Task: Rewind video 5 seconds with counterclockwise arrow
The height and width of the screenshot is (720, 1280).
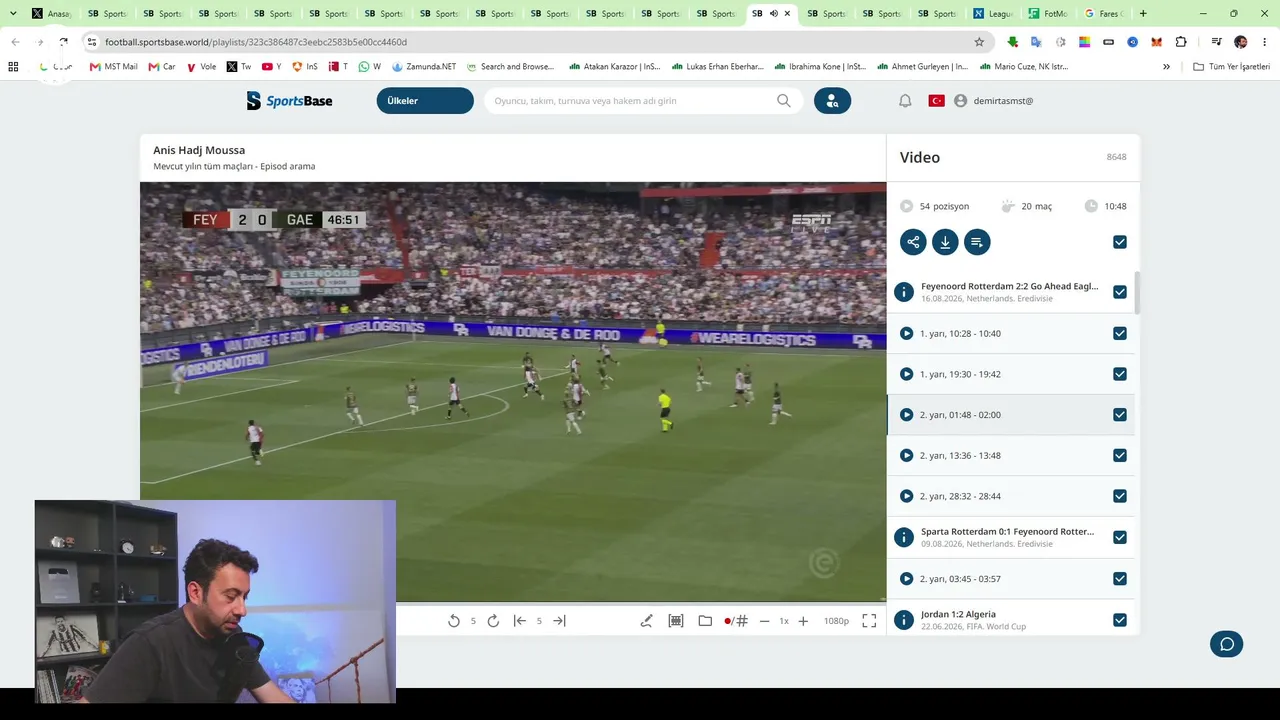Action: click(x=454, y=621)
